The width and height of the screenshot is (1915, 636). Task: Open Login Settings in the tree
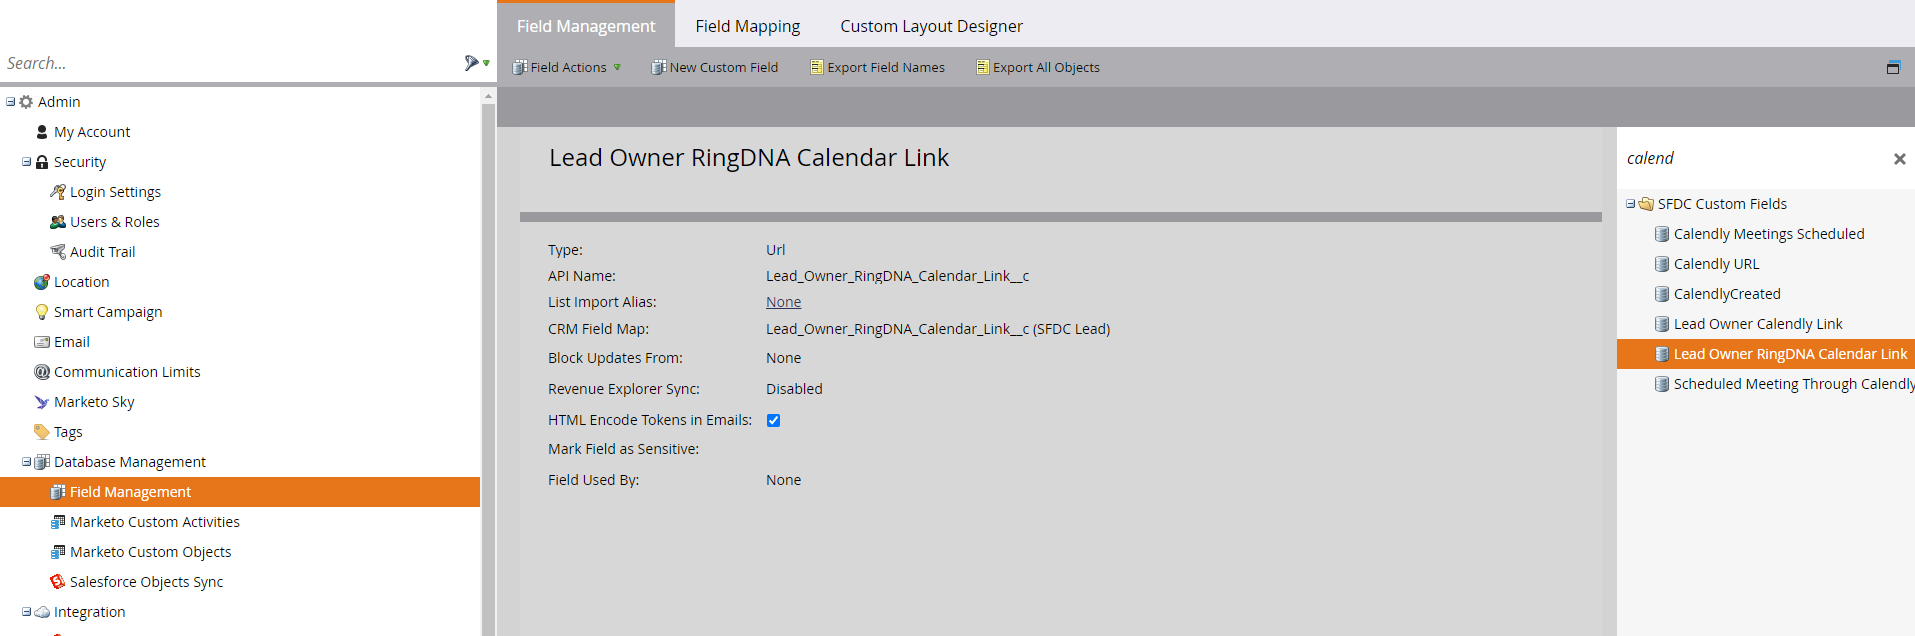tap(115, 192)
